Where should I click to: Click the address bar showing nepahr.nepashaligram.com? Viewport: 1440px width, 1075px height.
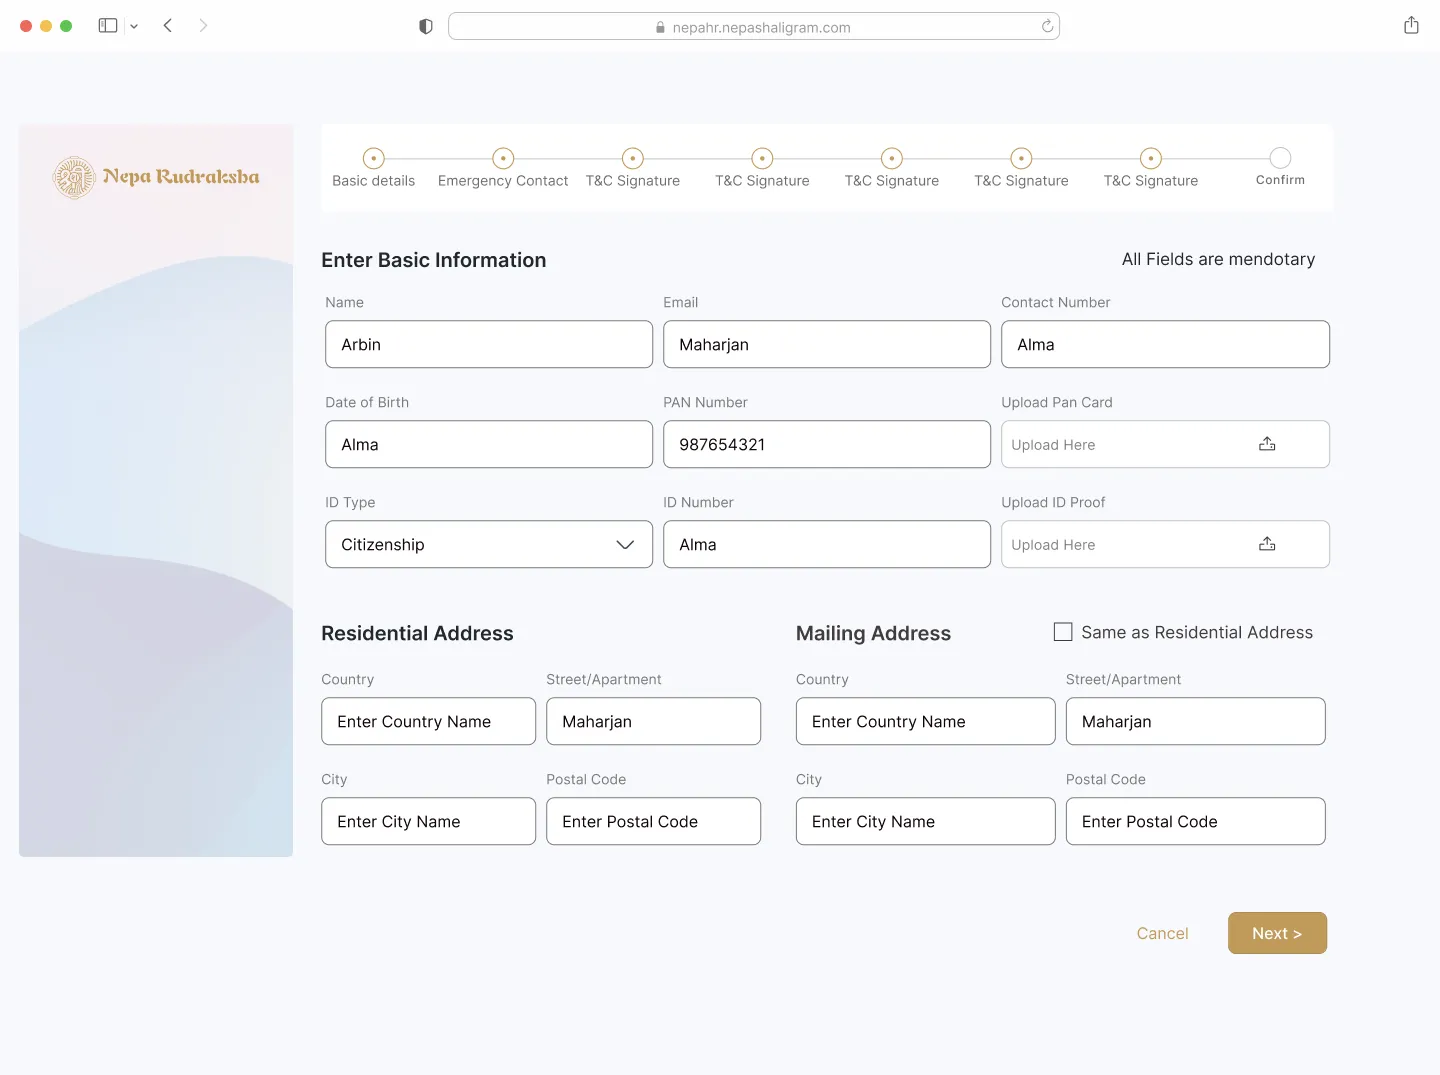tap(754, 26)
